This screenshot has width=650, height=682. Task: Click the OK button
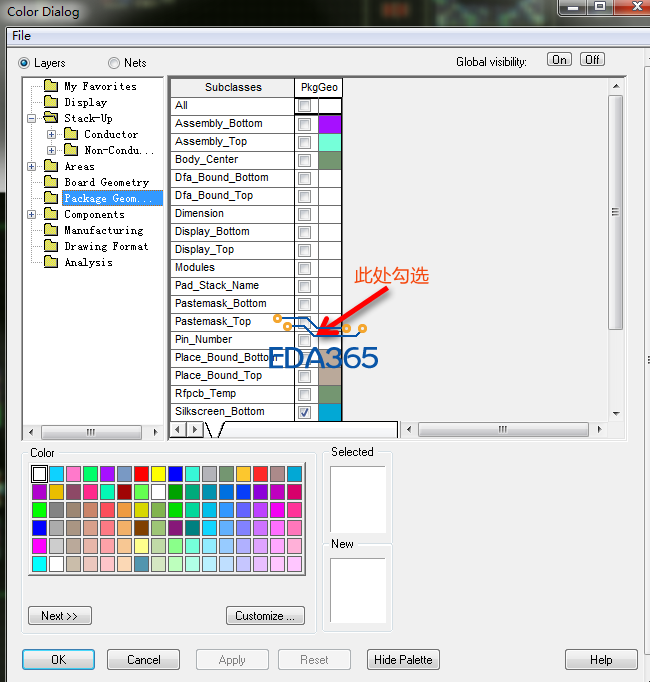(x=58, y=660)
